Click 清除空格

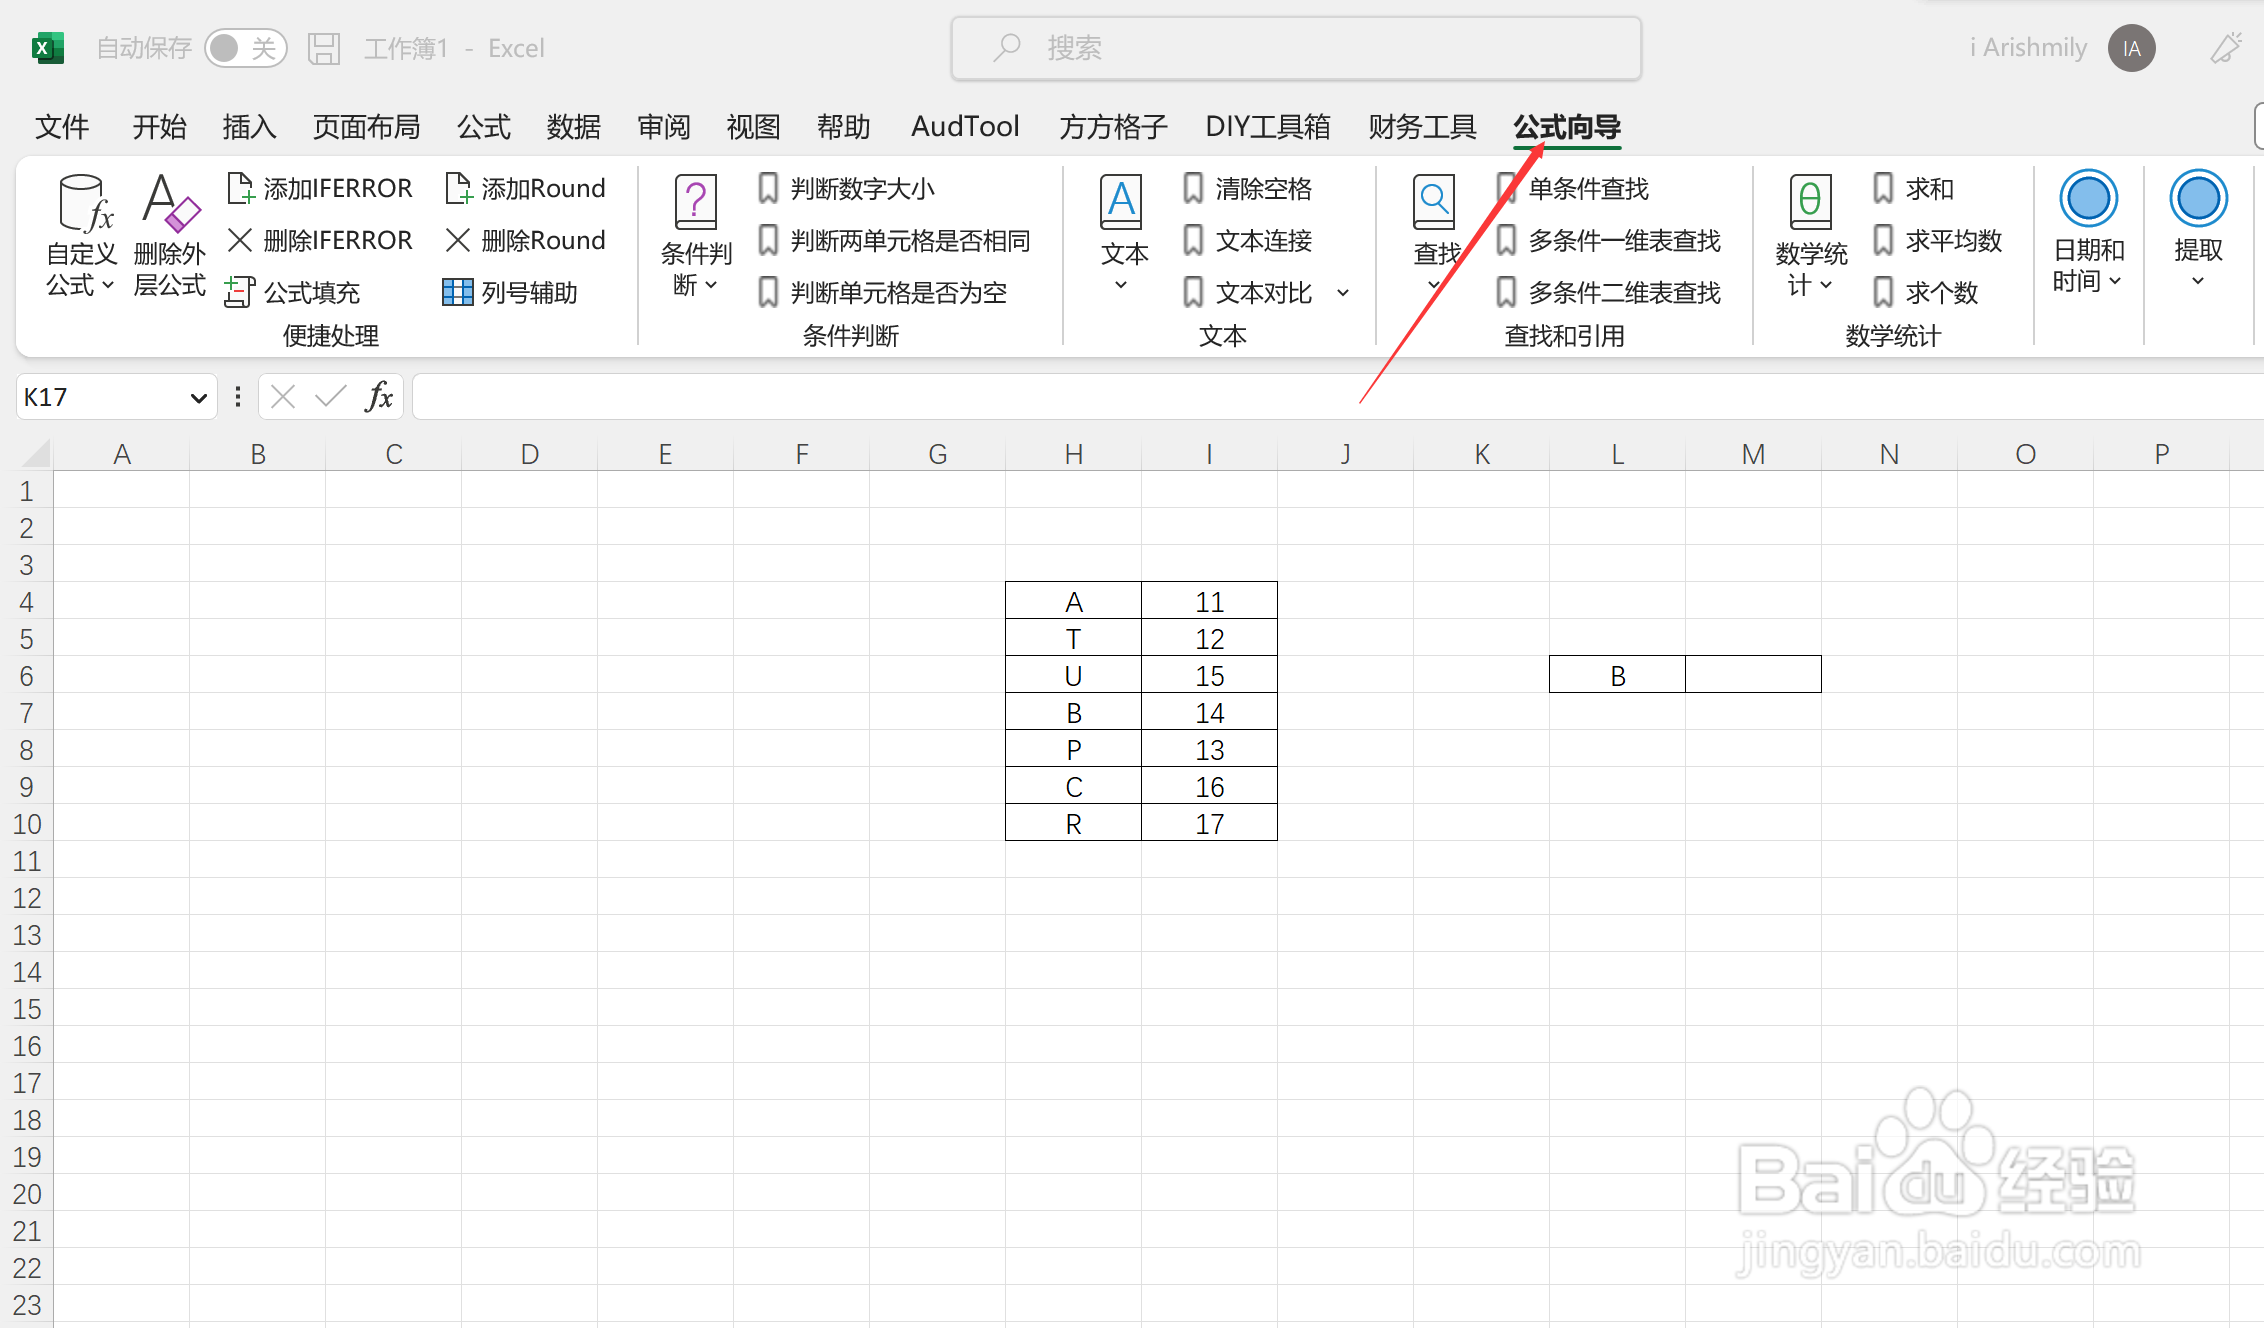point(1247,188)
